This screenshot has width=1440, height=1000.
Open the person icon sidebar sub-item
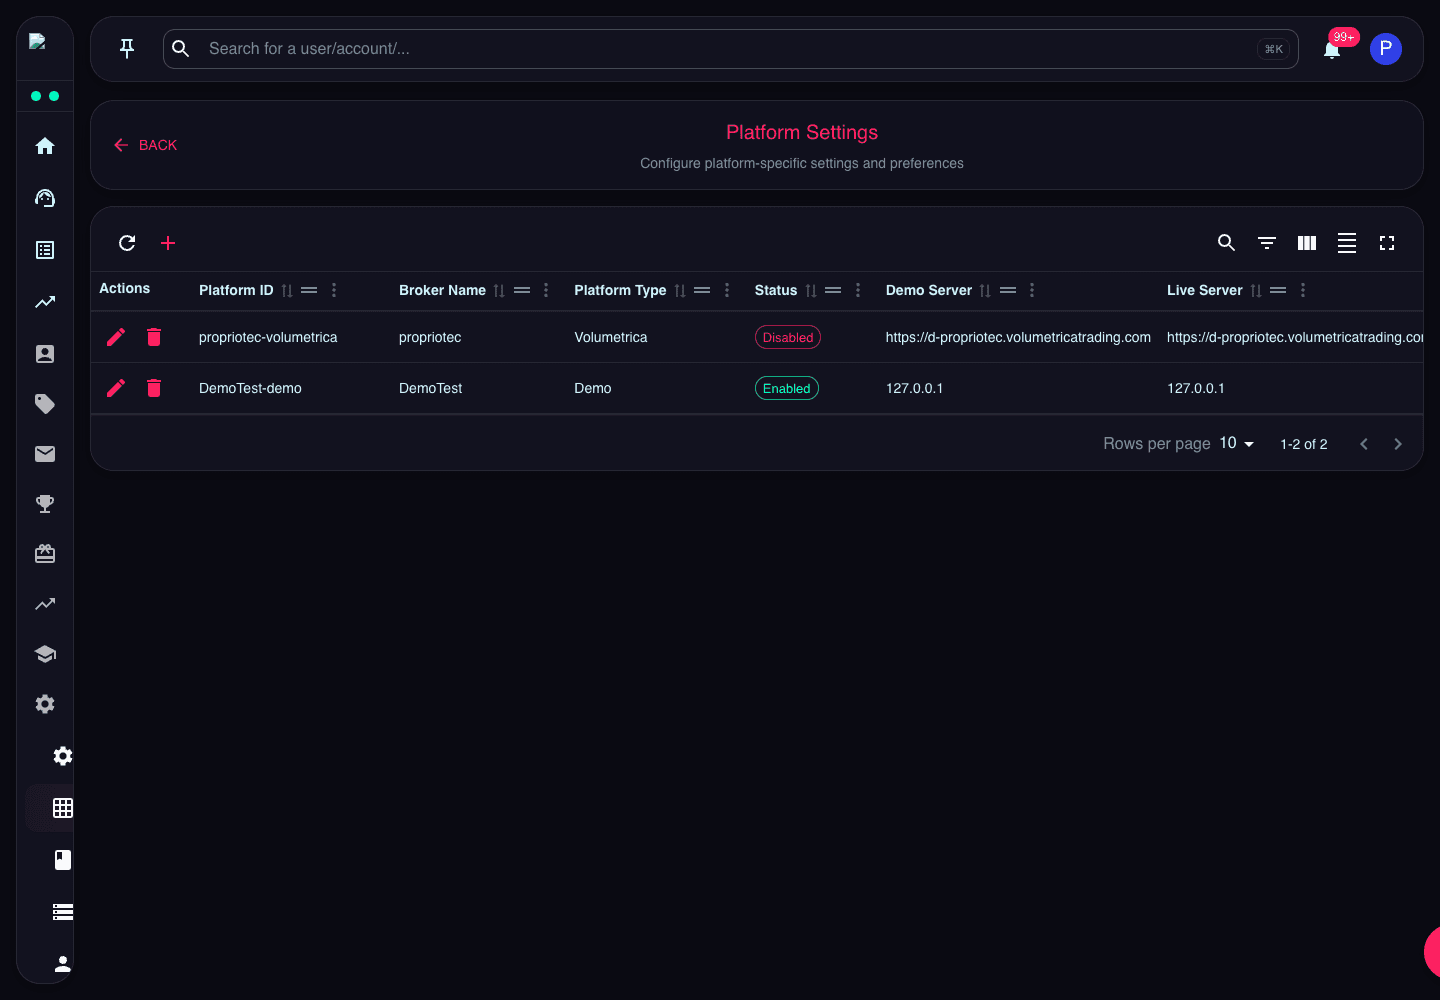(63, 964)
